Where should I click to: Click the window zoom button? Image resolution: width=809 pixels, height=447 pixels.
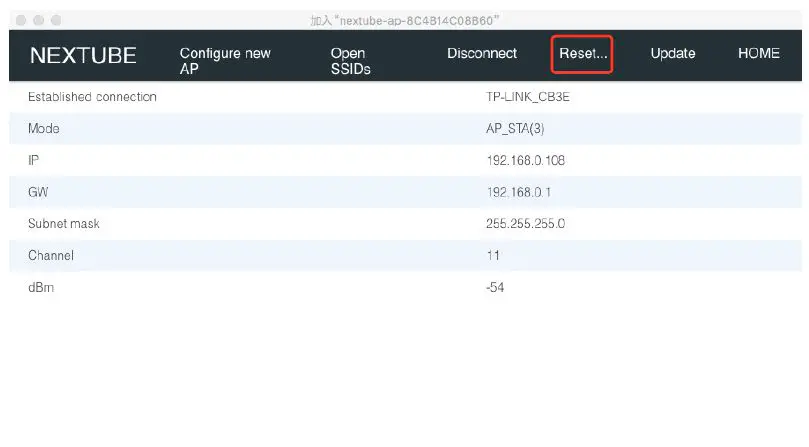point(56,20)
